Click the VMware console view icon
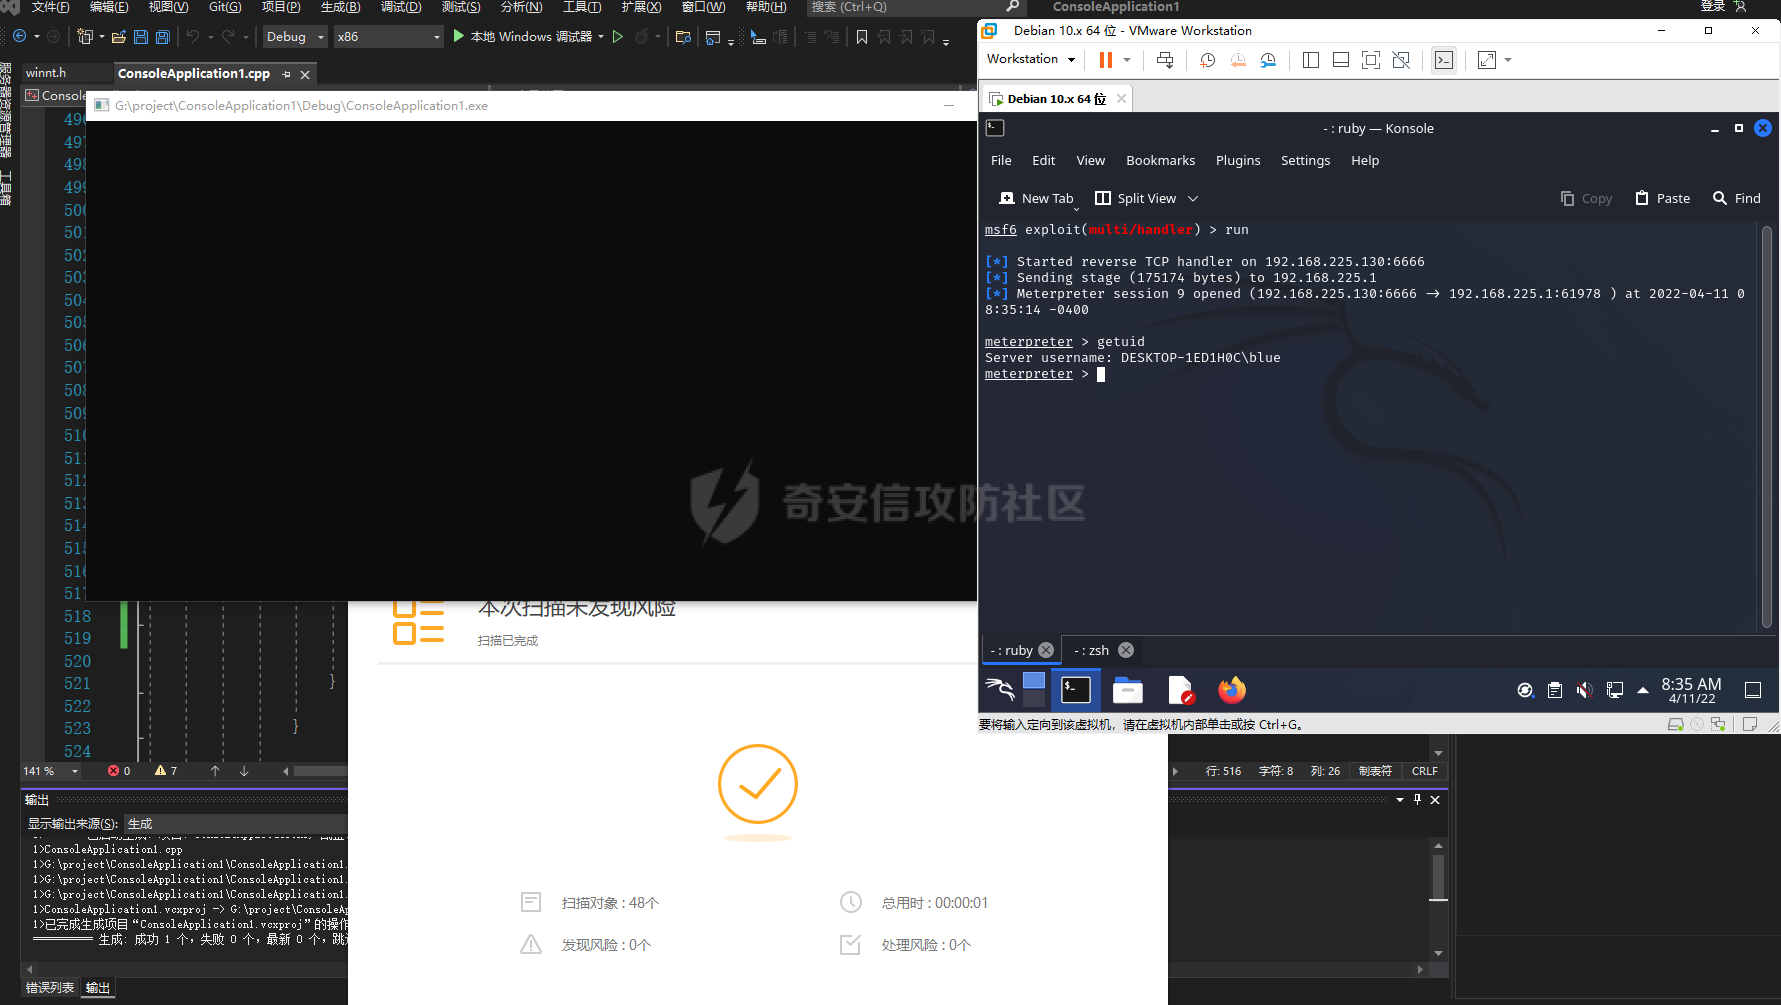This screenshot has height=1005, width=1781. [x=1444, y=60]
